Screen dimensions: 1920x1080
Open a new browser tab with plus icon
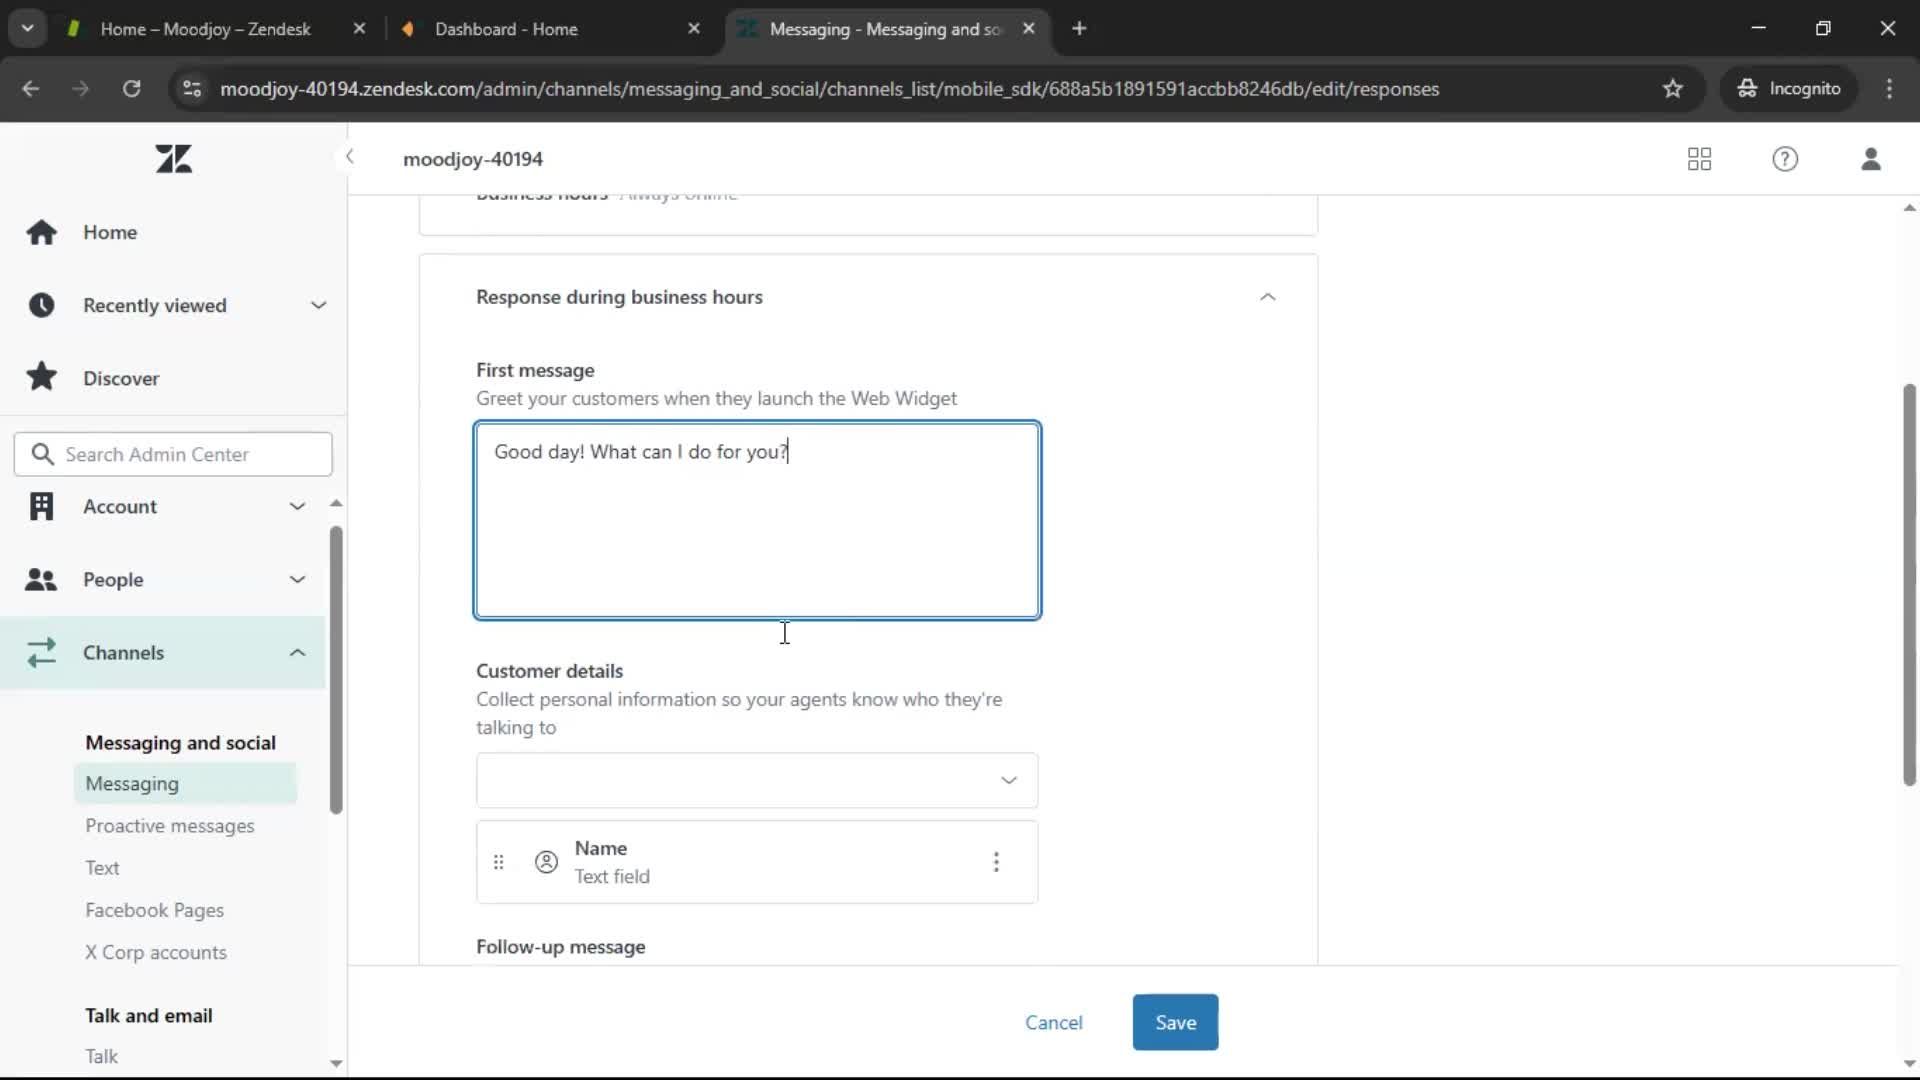1079,28
